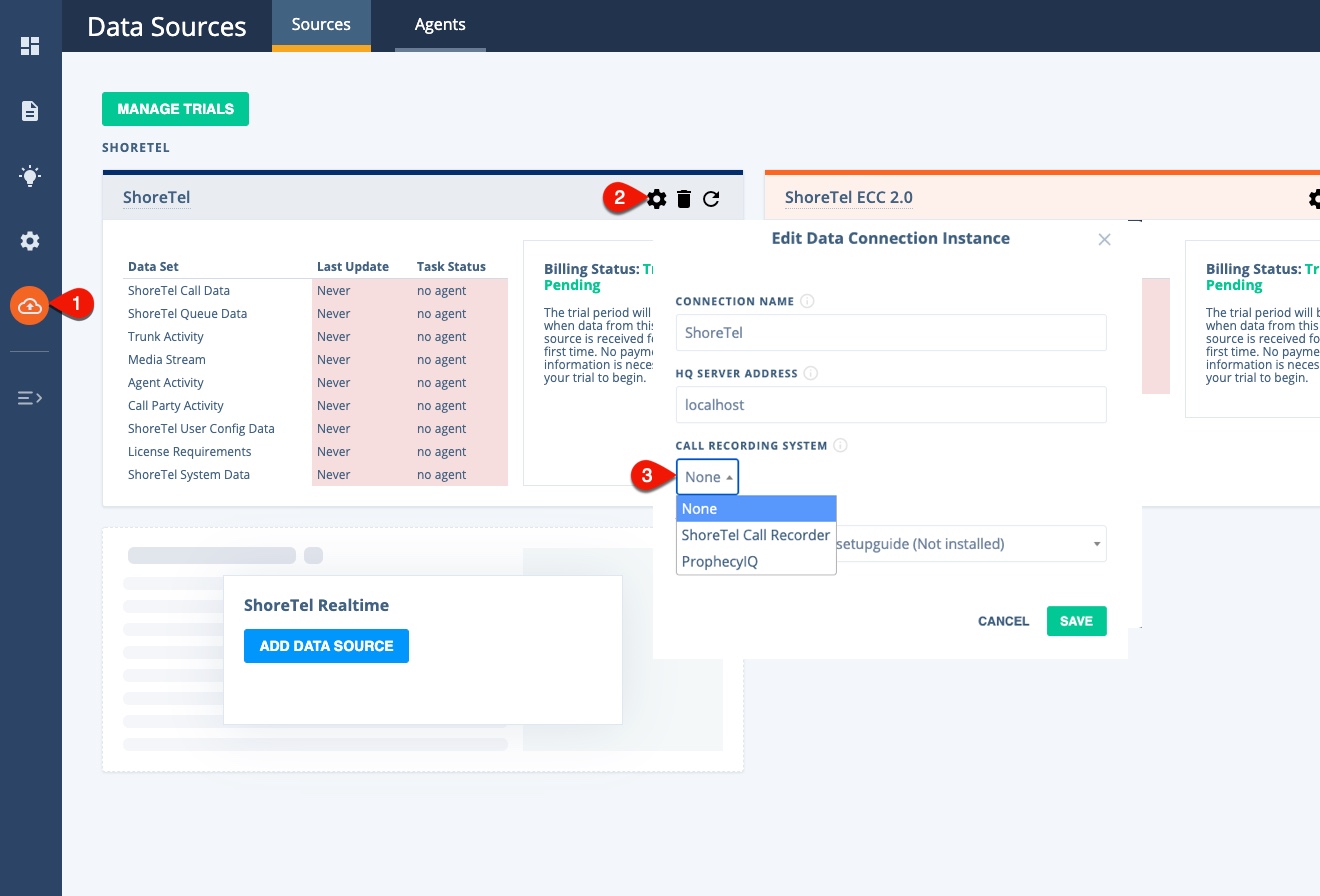The width and height of the screenshot is (1320, 896).
Task: Show Call Recording System info icon
Action: 840,445
